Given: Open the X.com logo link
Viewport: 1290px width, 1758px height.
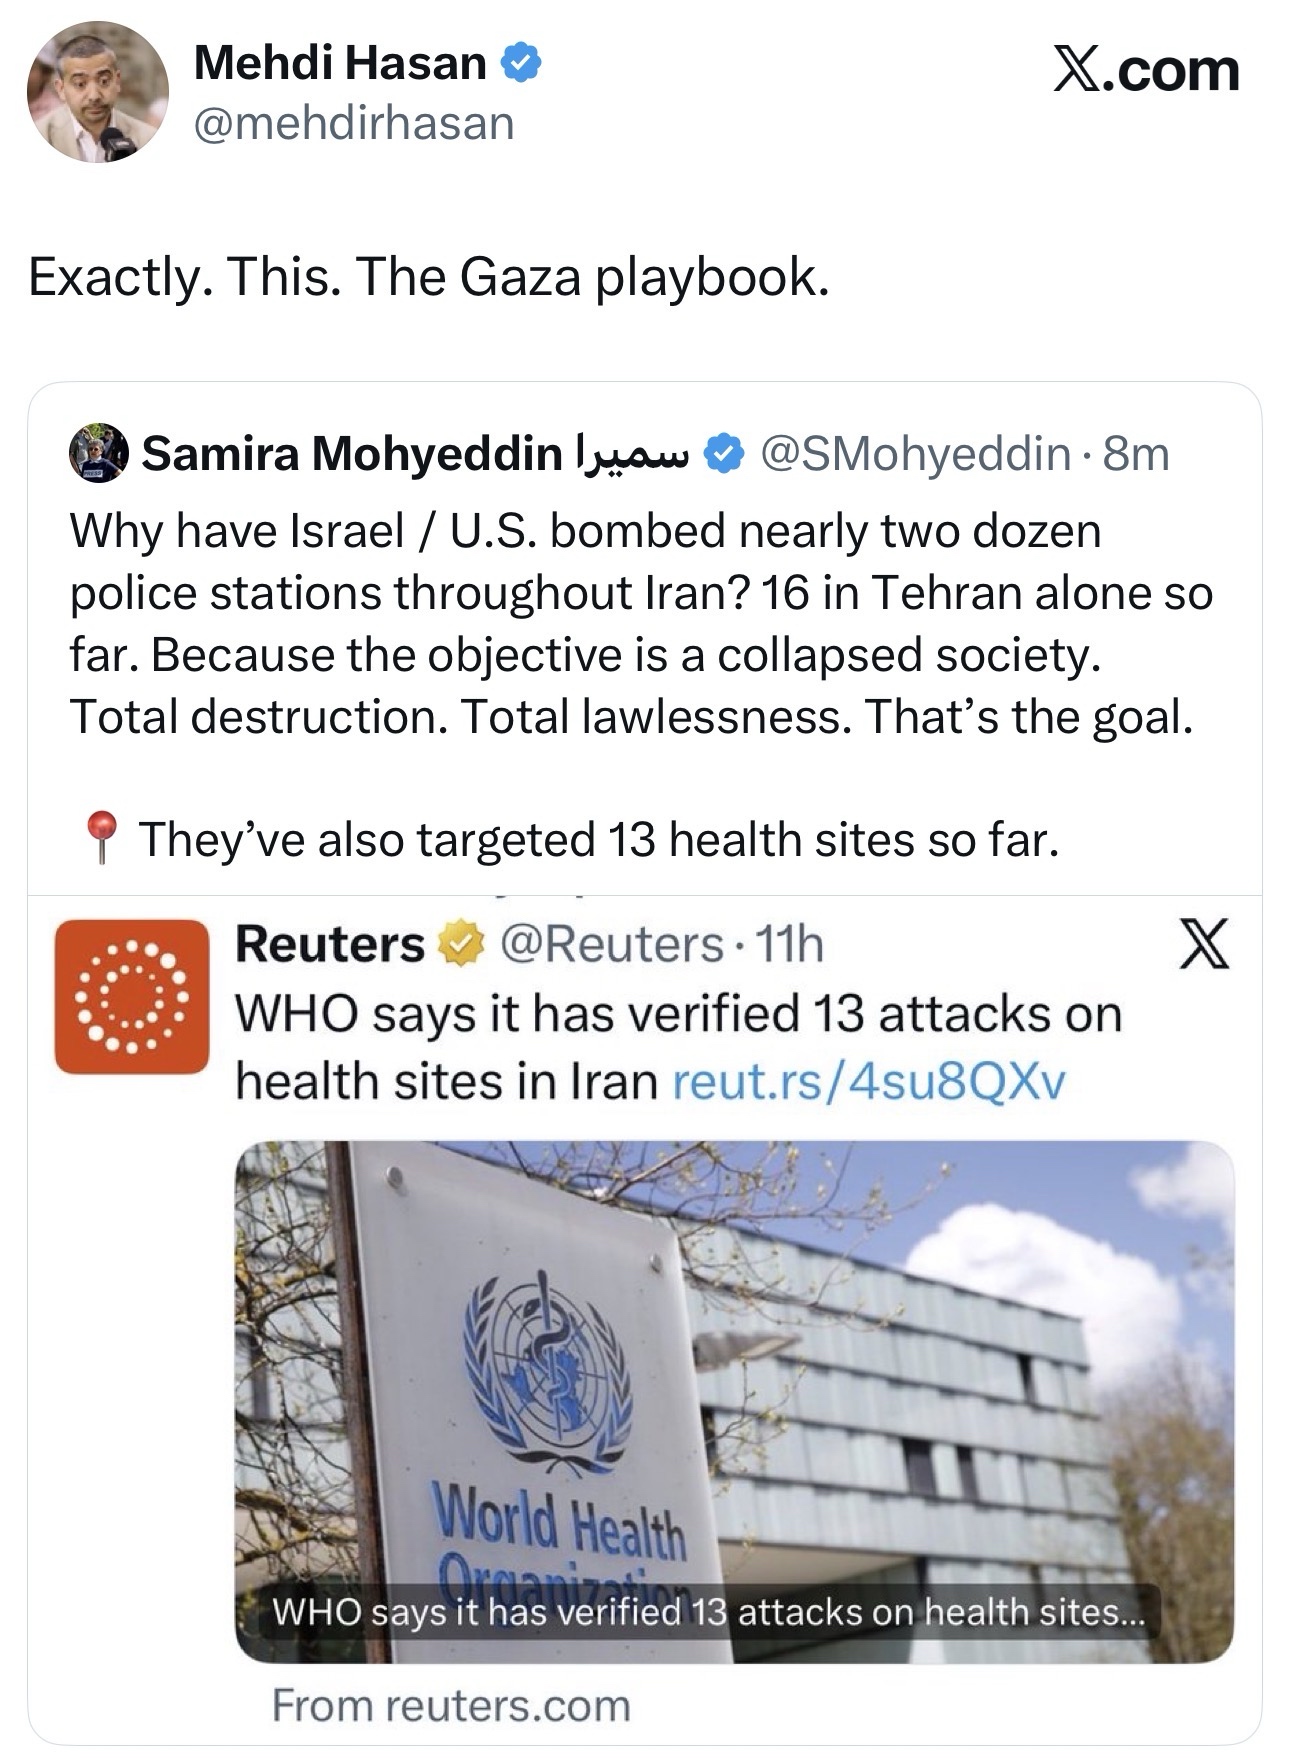Looking at the screenshot, I should coord(1146,71).
